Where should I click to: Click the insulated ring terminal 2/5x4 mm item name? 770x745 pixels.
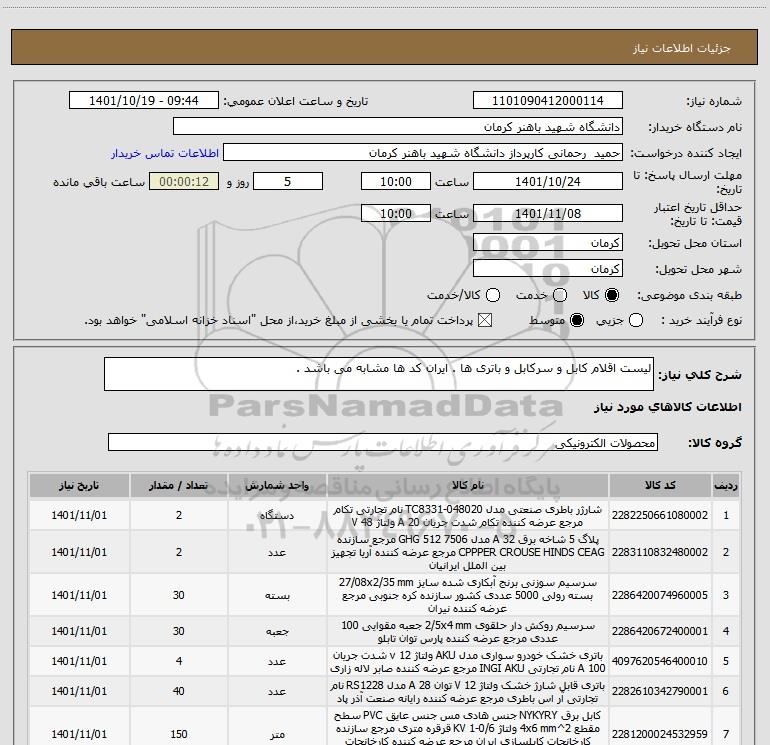[x=468, y=632]
